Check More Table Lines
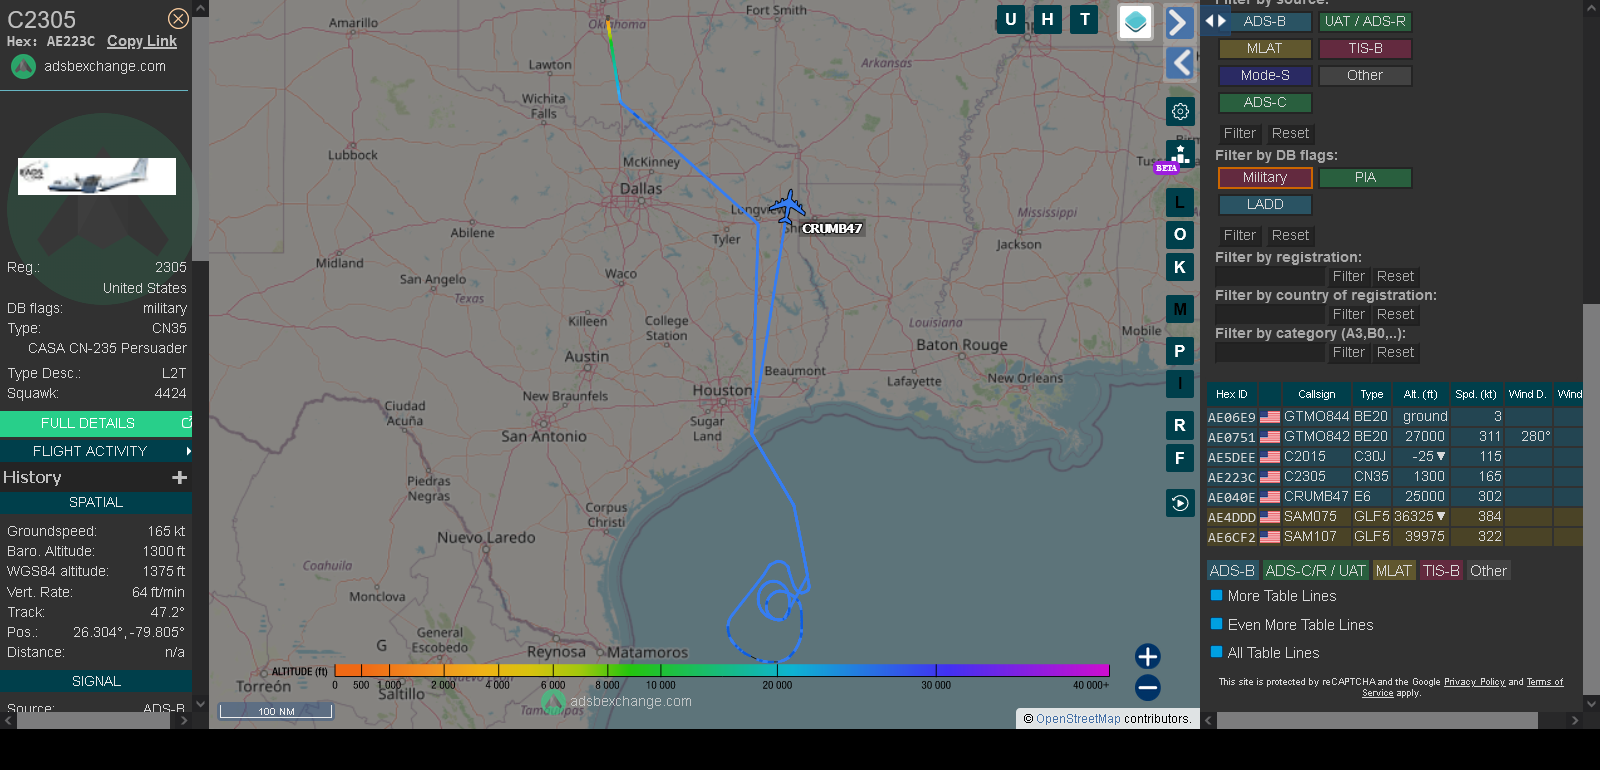Viewport: 1600px width, 770px height. click(x=1217, y=595)
